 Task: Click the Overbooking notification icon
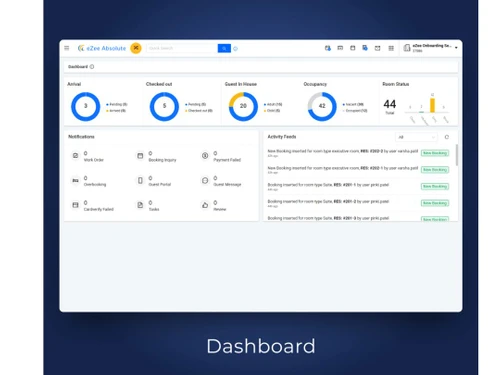[x=75, y=180]
